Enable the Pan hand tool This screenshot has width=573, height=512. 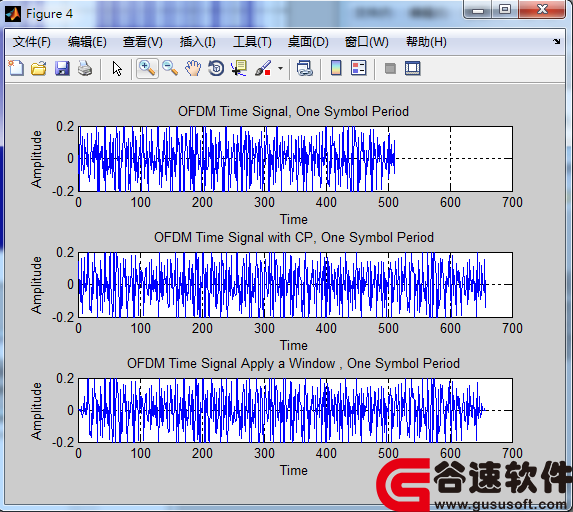coord(193,68)
